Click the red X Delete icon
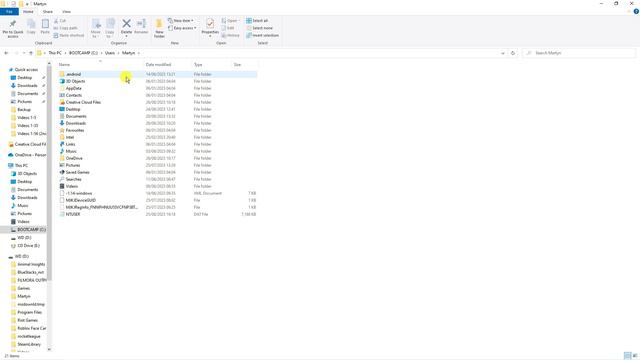 point(127,24)
